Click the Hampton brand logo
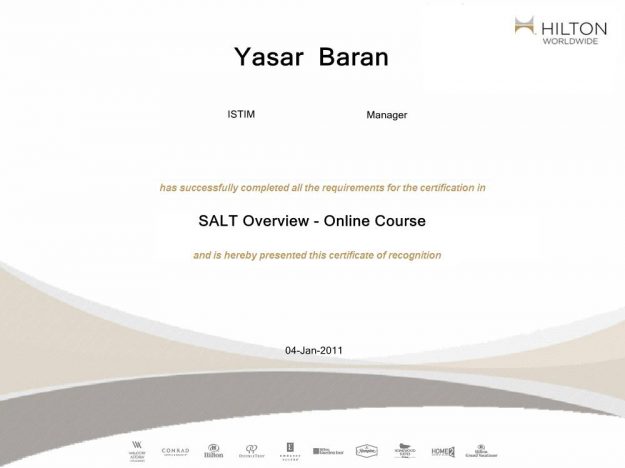 click(x=368, y=451)
